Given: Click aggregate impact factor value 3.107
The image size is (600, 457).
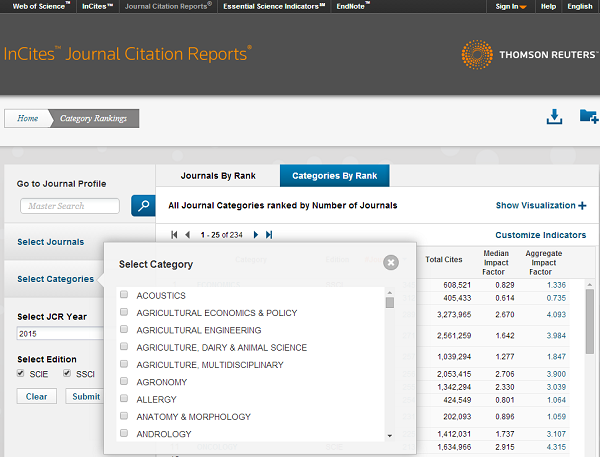Looking at the screenshot, I should point(556,434).
